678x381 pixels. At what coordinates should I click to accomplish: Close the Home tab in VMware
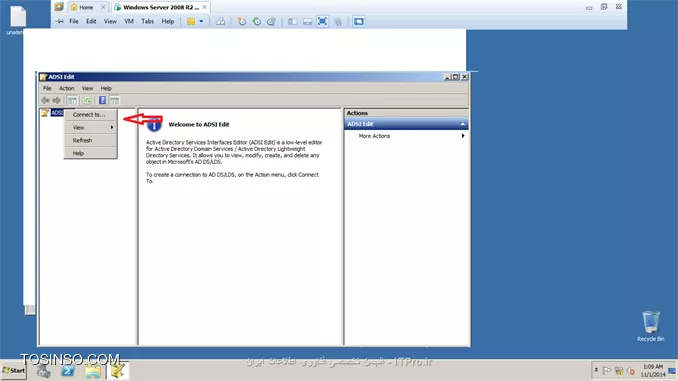coord(103,7)
